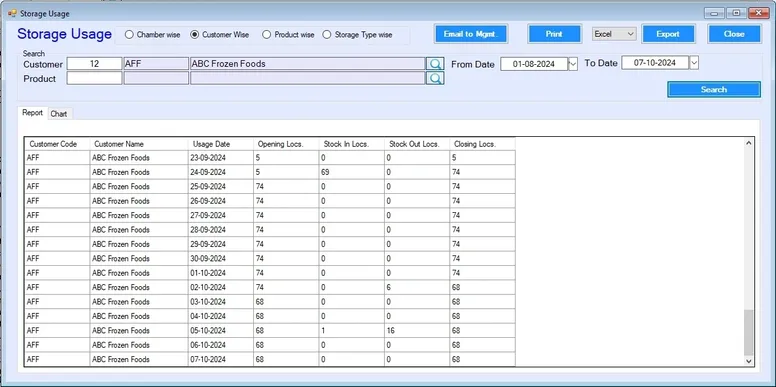This screenshot has width=776, height=387.
Task: Click the 23-09-2024 usage date cell
Action: click(x=220, y=158)
